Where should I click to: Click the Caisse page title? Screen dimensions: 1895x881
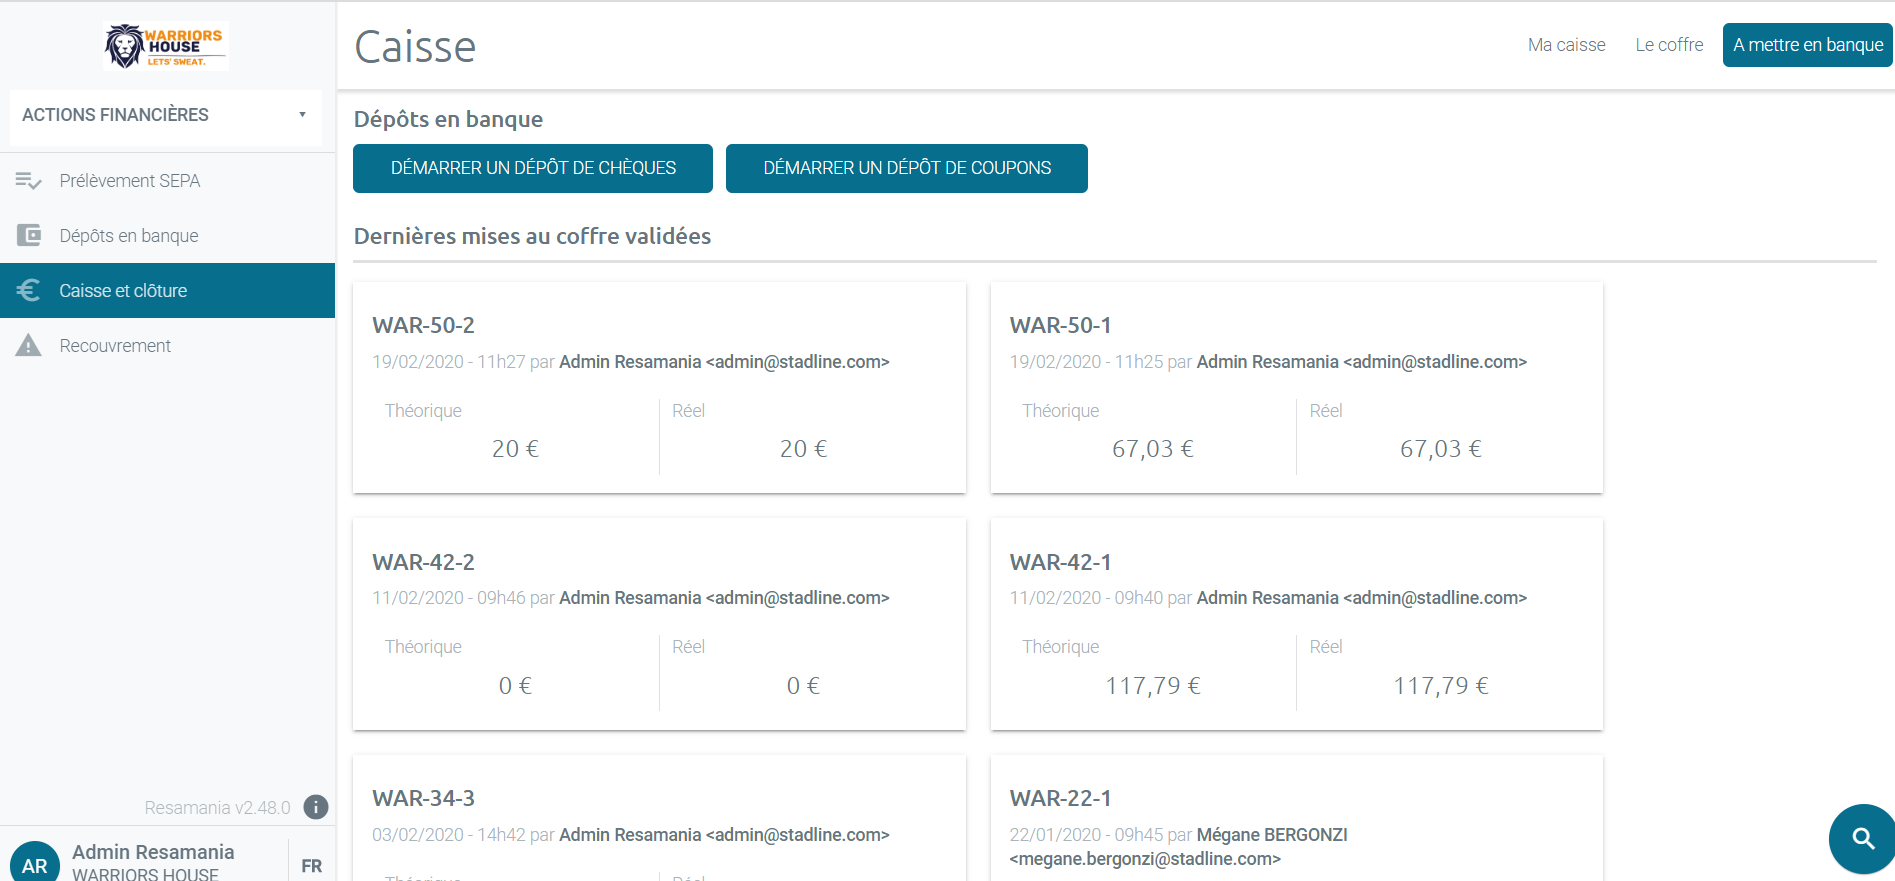coord(415,47)
